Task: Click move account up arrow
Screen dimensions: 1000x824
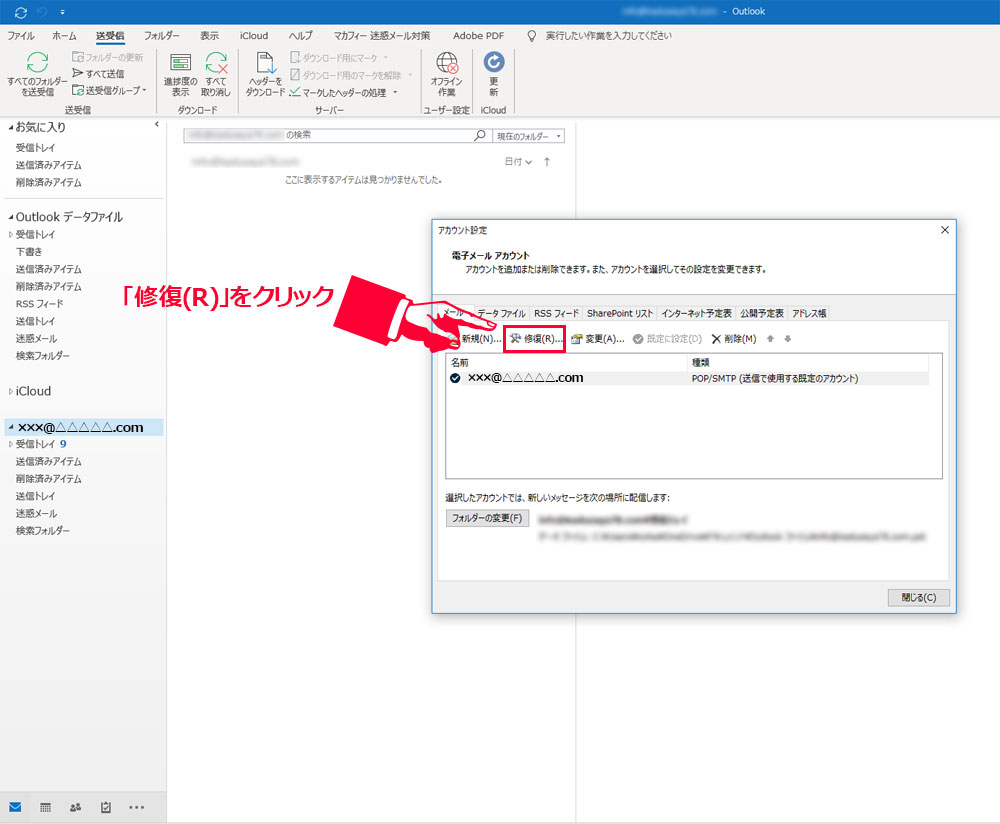Action: (x=770, y=339)
